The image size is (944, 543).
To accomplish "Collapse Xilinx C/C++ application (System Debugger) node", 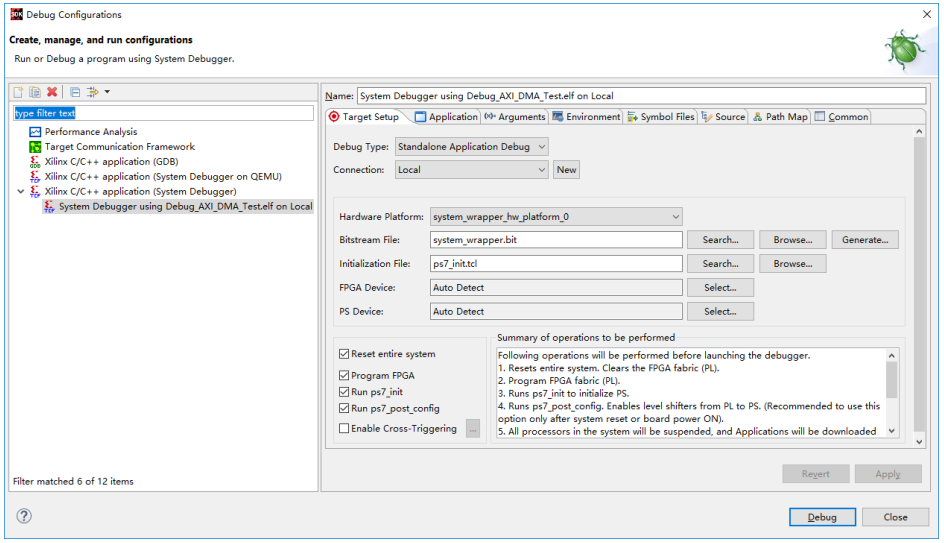I will (x=20, y=191).
